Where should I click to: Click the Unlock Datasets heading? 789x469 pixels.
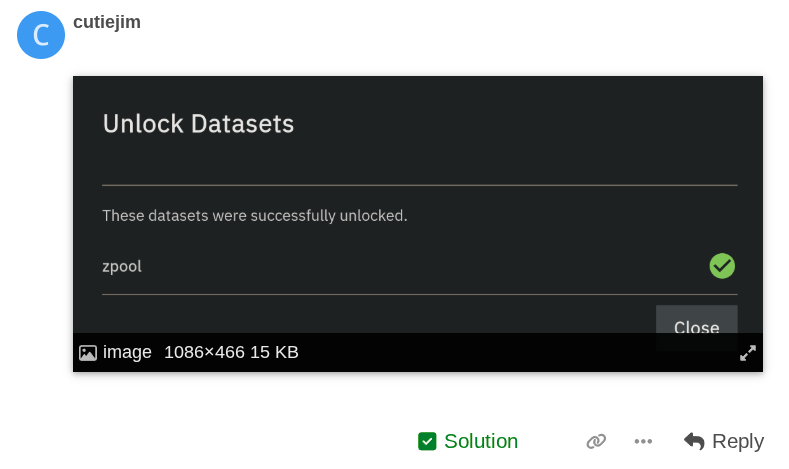point(198,124)
